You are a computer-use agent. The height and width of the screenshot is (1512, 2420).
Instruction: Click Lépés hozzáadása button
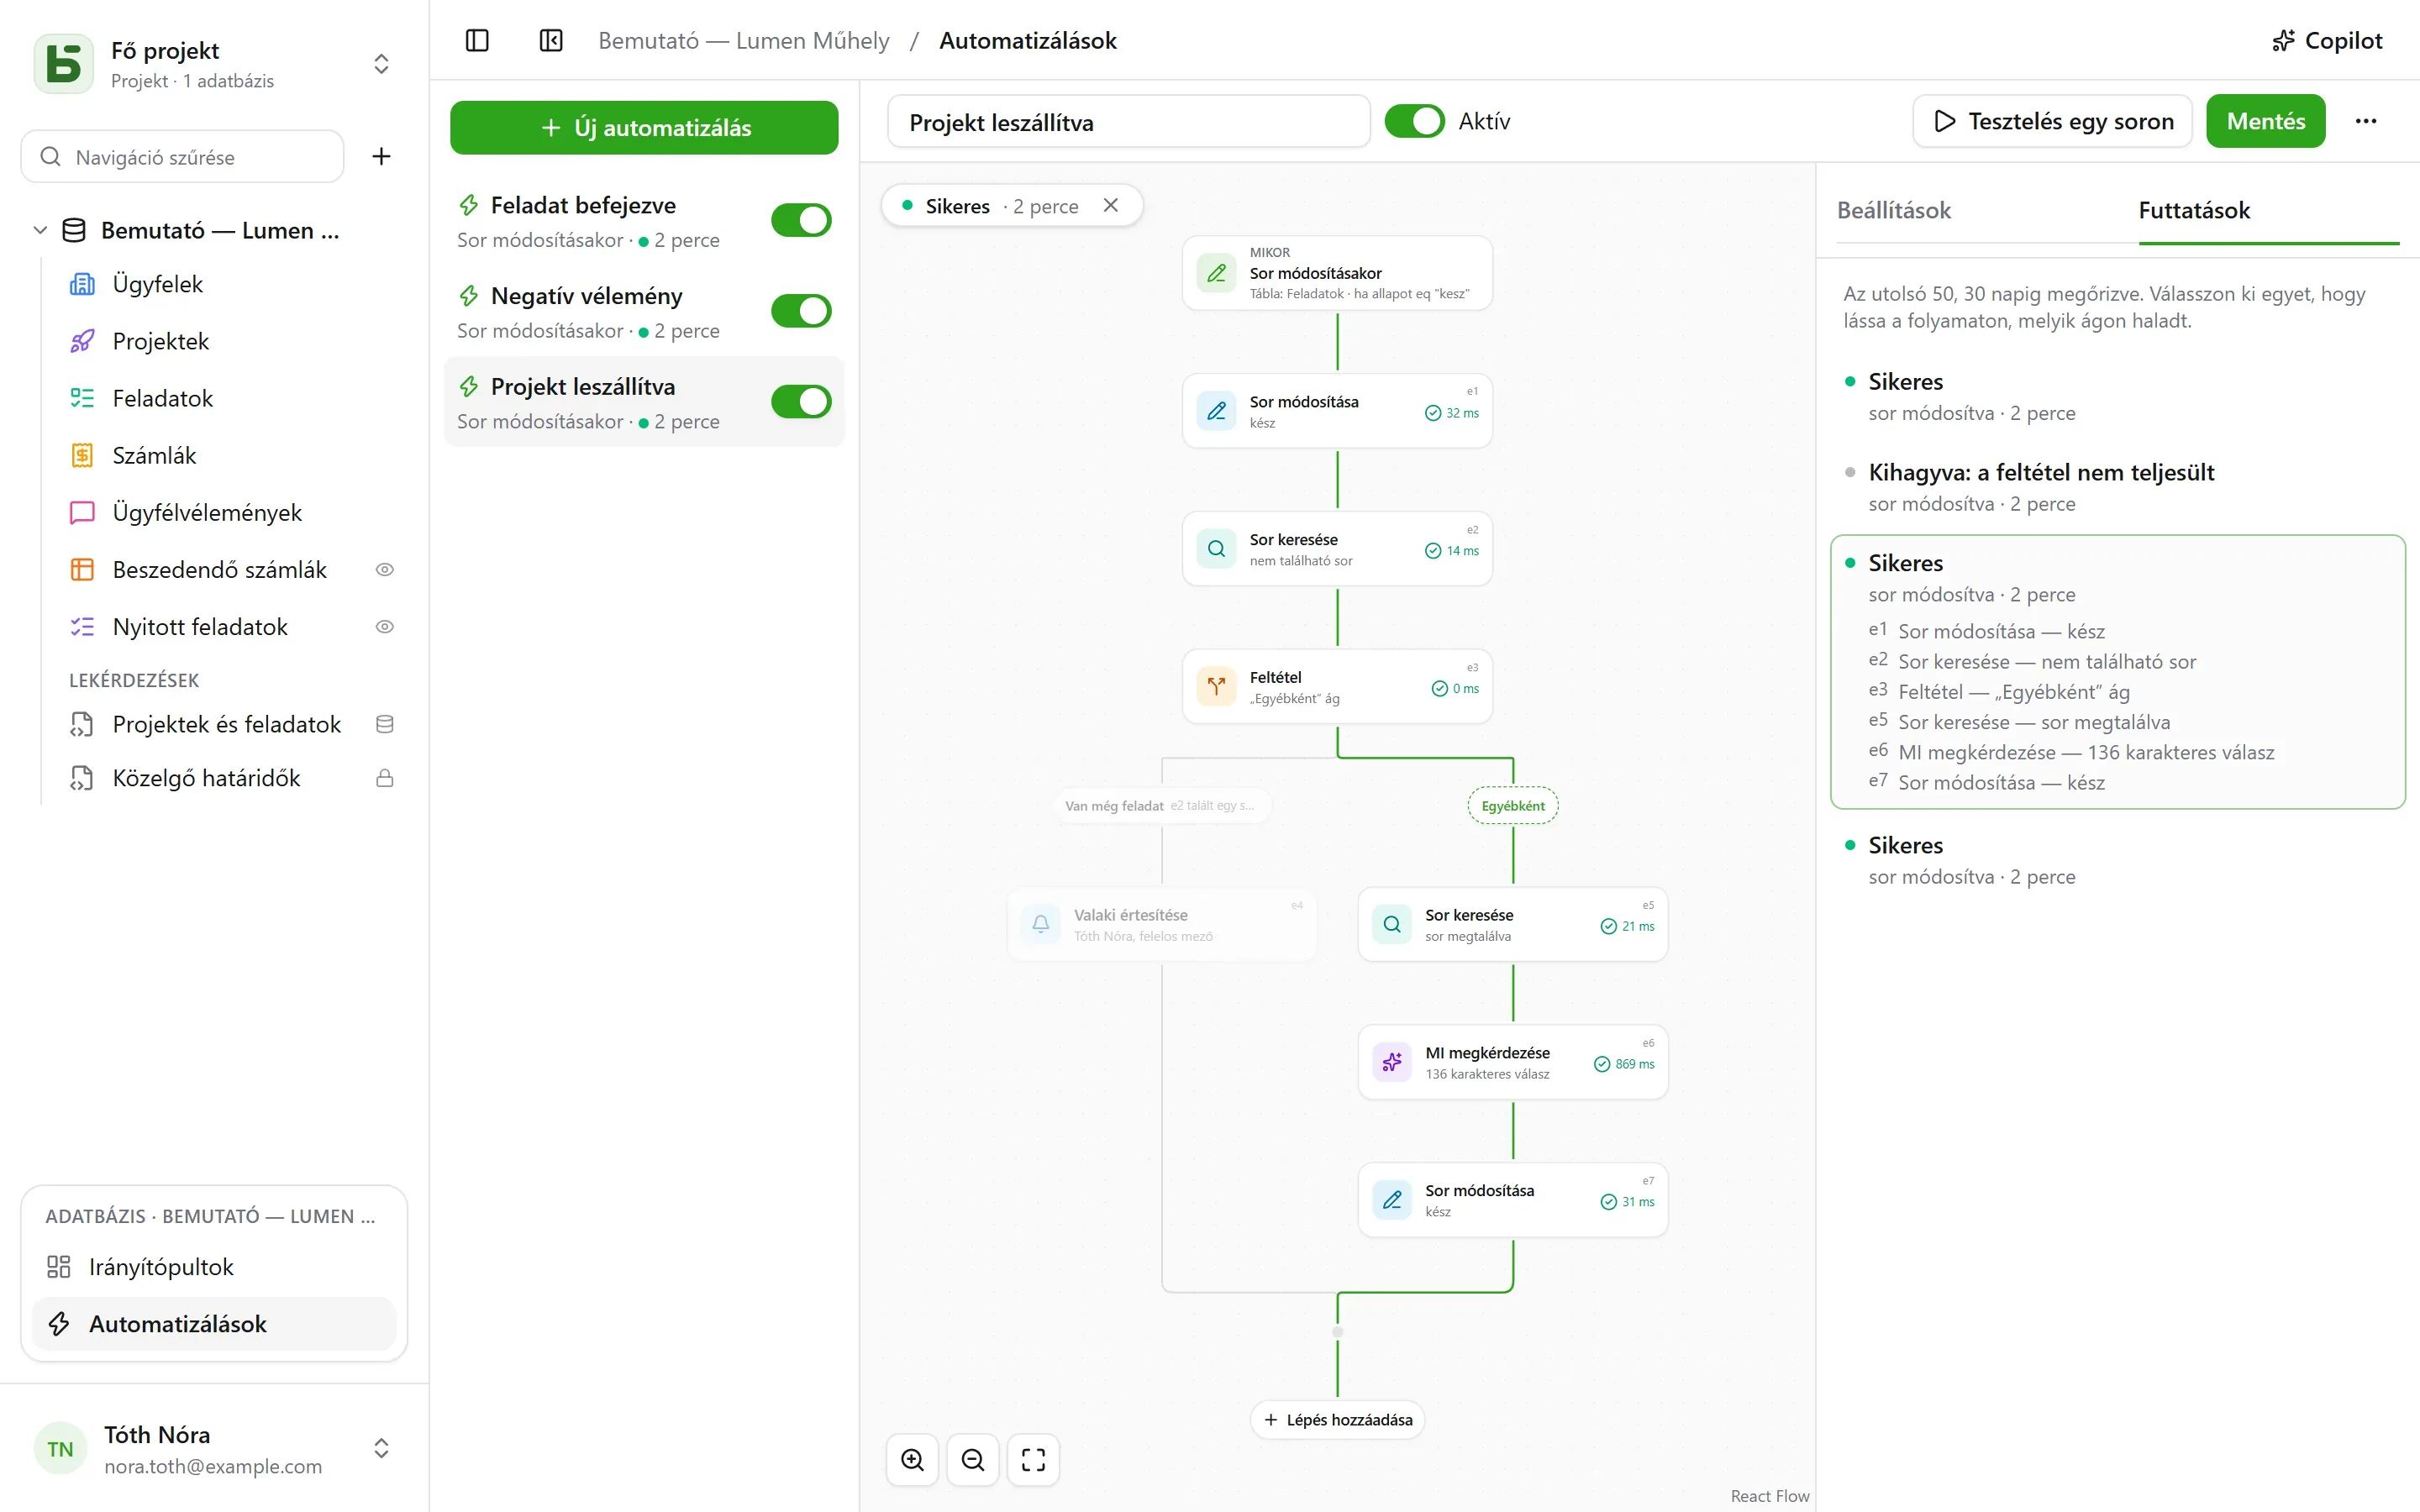[1337, 1420]
